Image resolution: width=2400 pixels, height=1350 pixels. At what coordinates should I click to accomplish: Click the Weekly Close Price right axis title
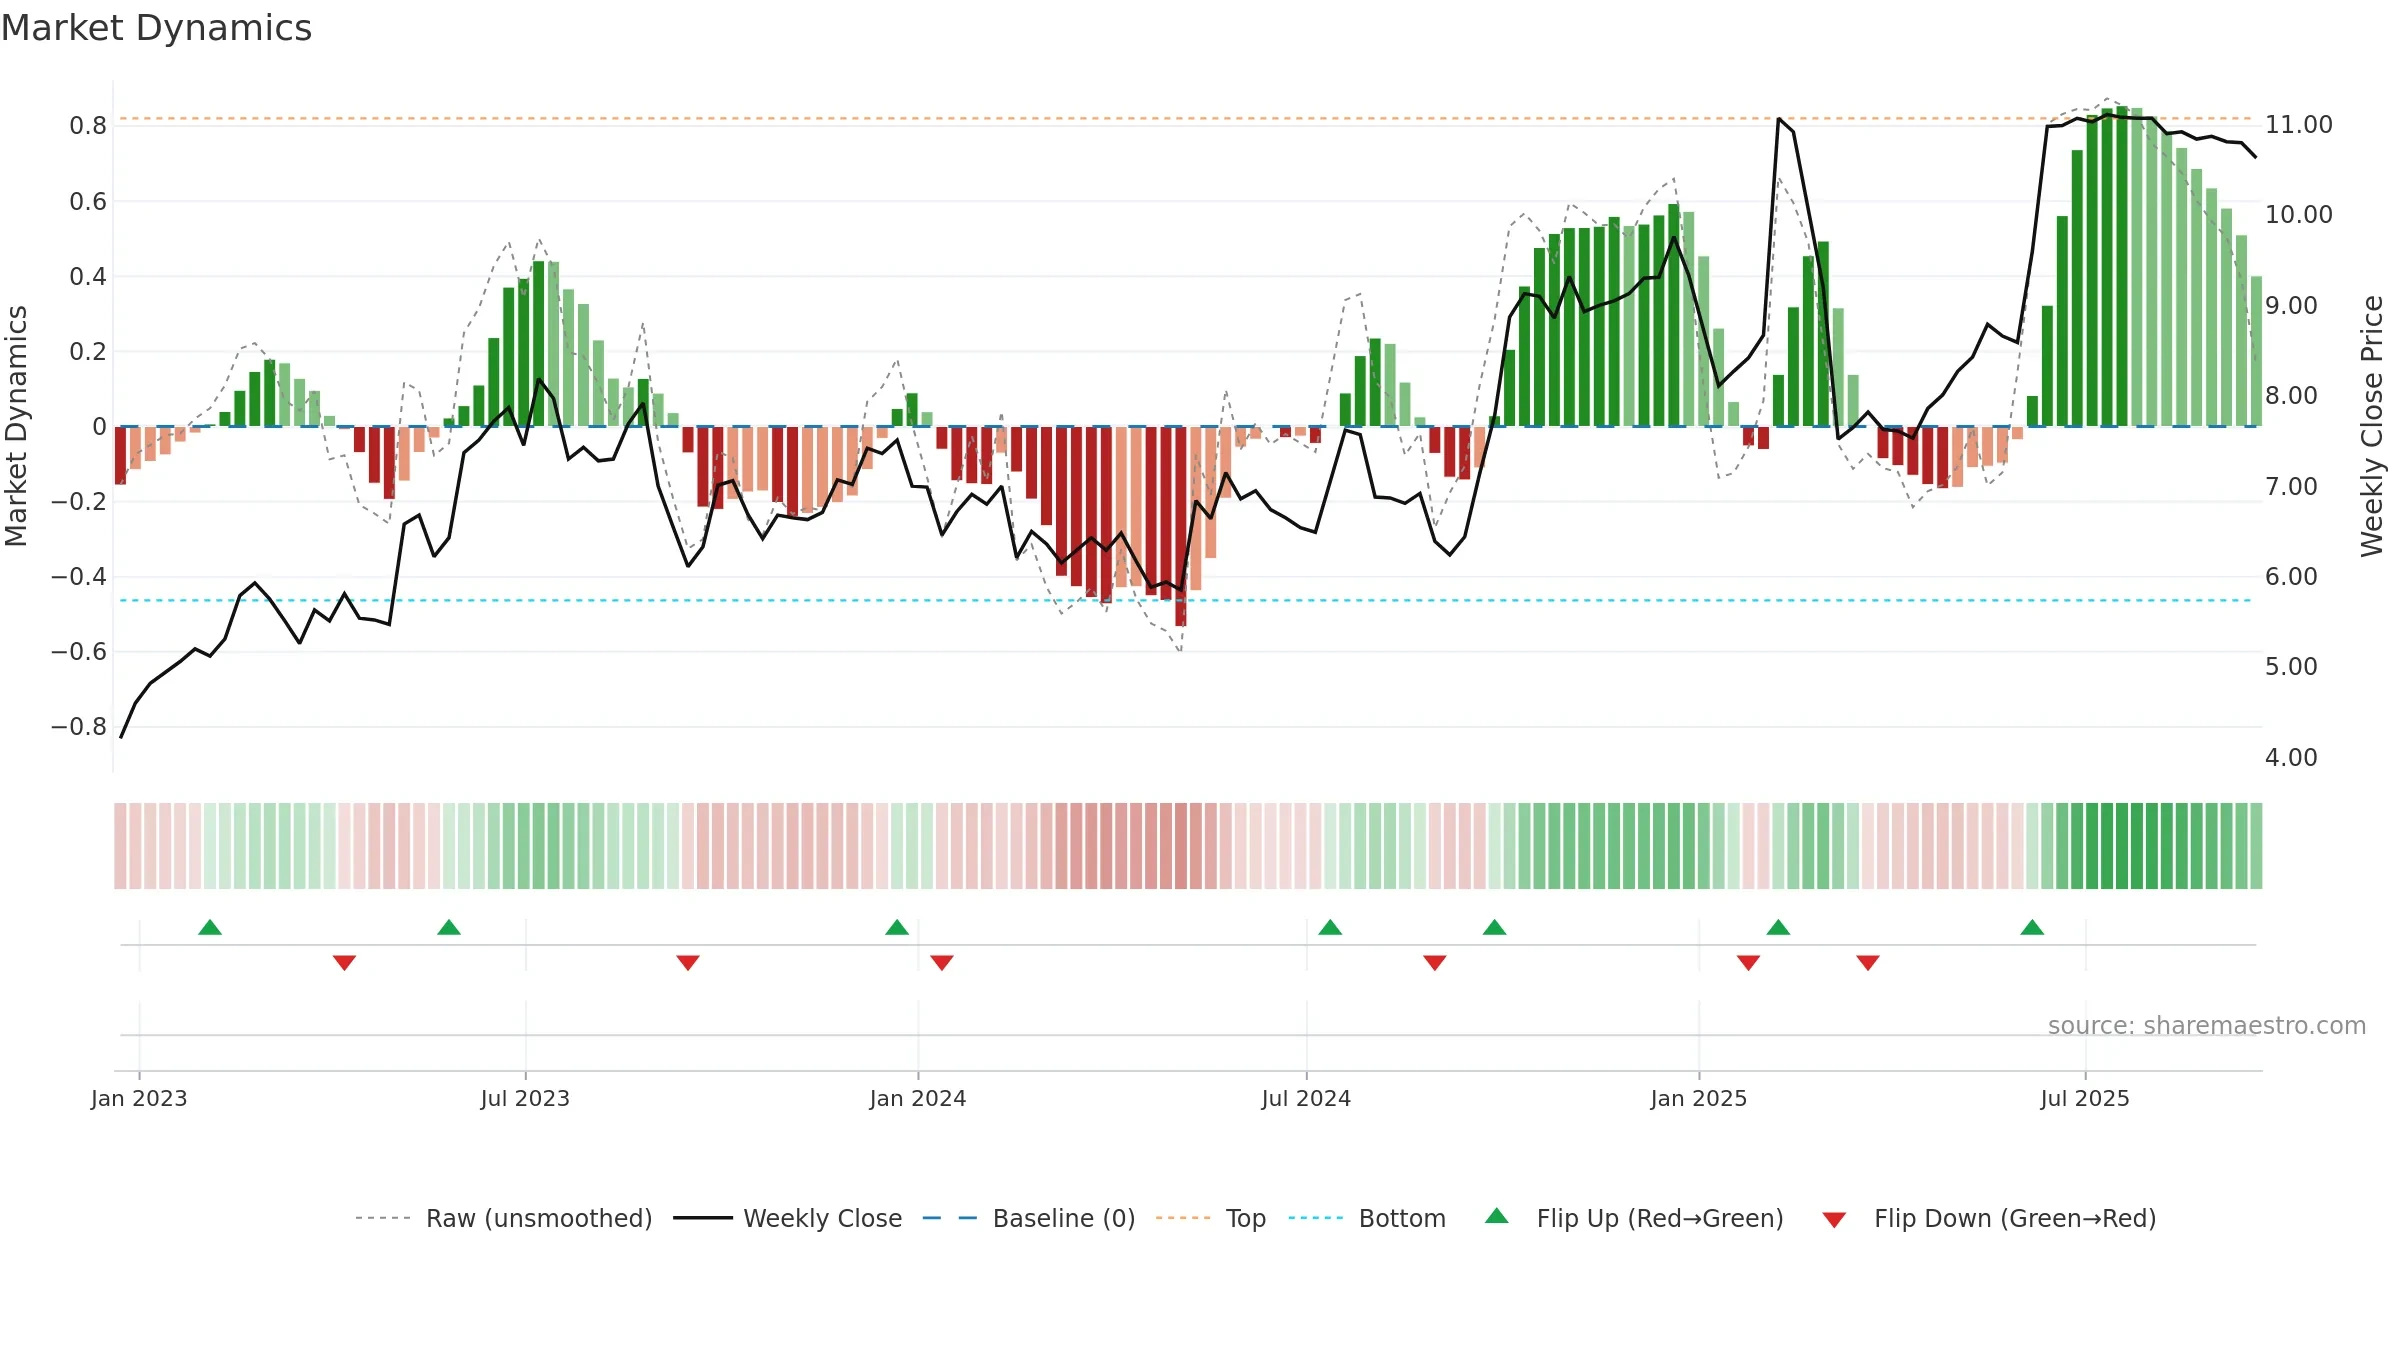point(2372,426)
